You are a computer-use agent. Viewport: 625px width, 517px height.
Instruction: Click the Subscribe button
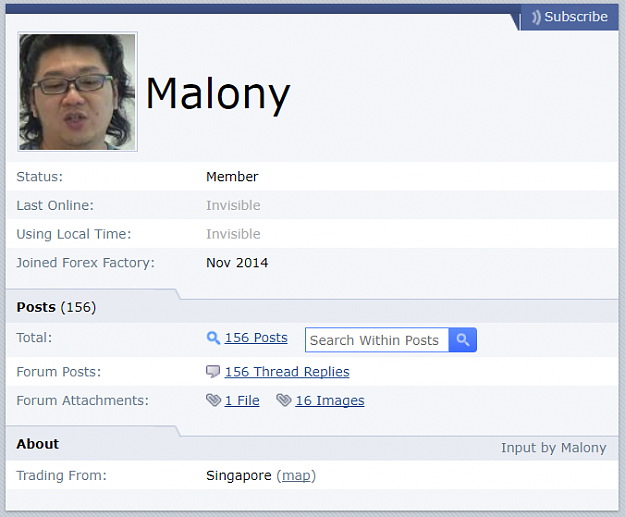[x=570, y=17]
